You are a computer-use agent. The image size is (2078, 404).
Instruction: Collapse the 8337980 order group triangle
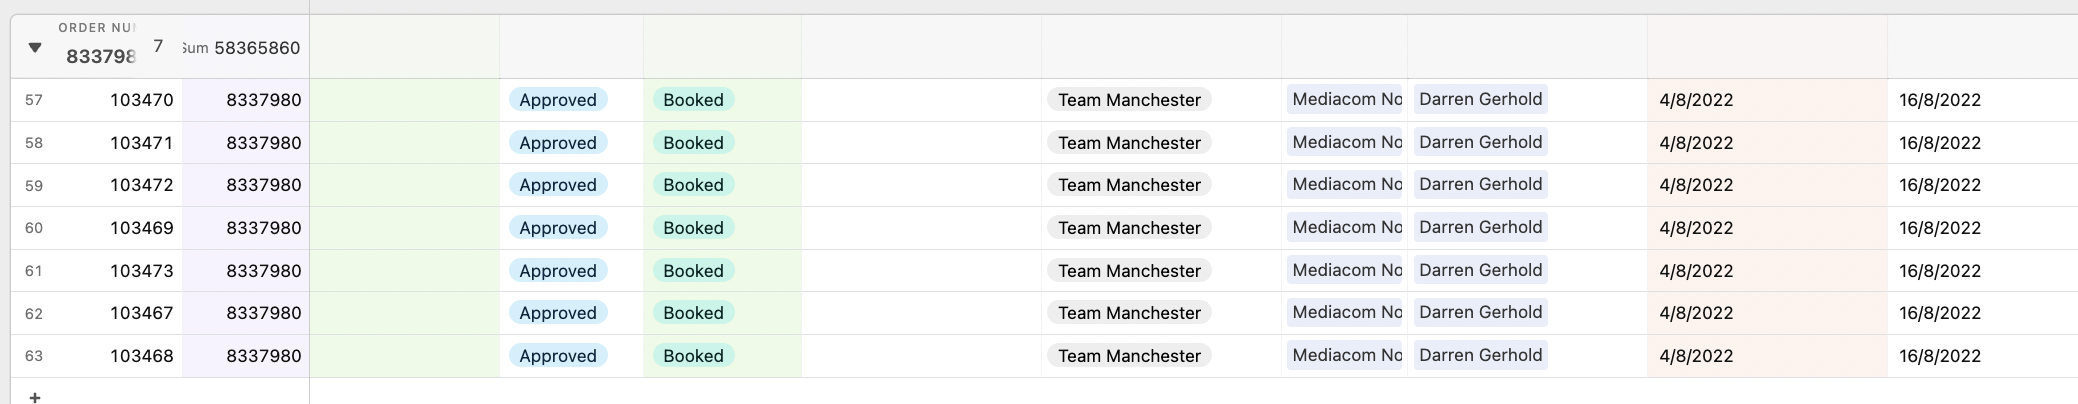pyautogui.click(x=35, y=47)
